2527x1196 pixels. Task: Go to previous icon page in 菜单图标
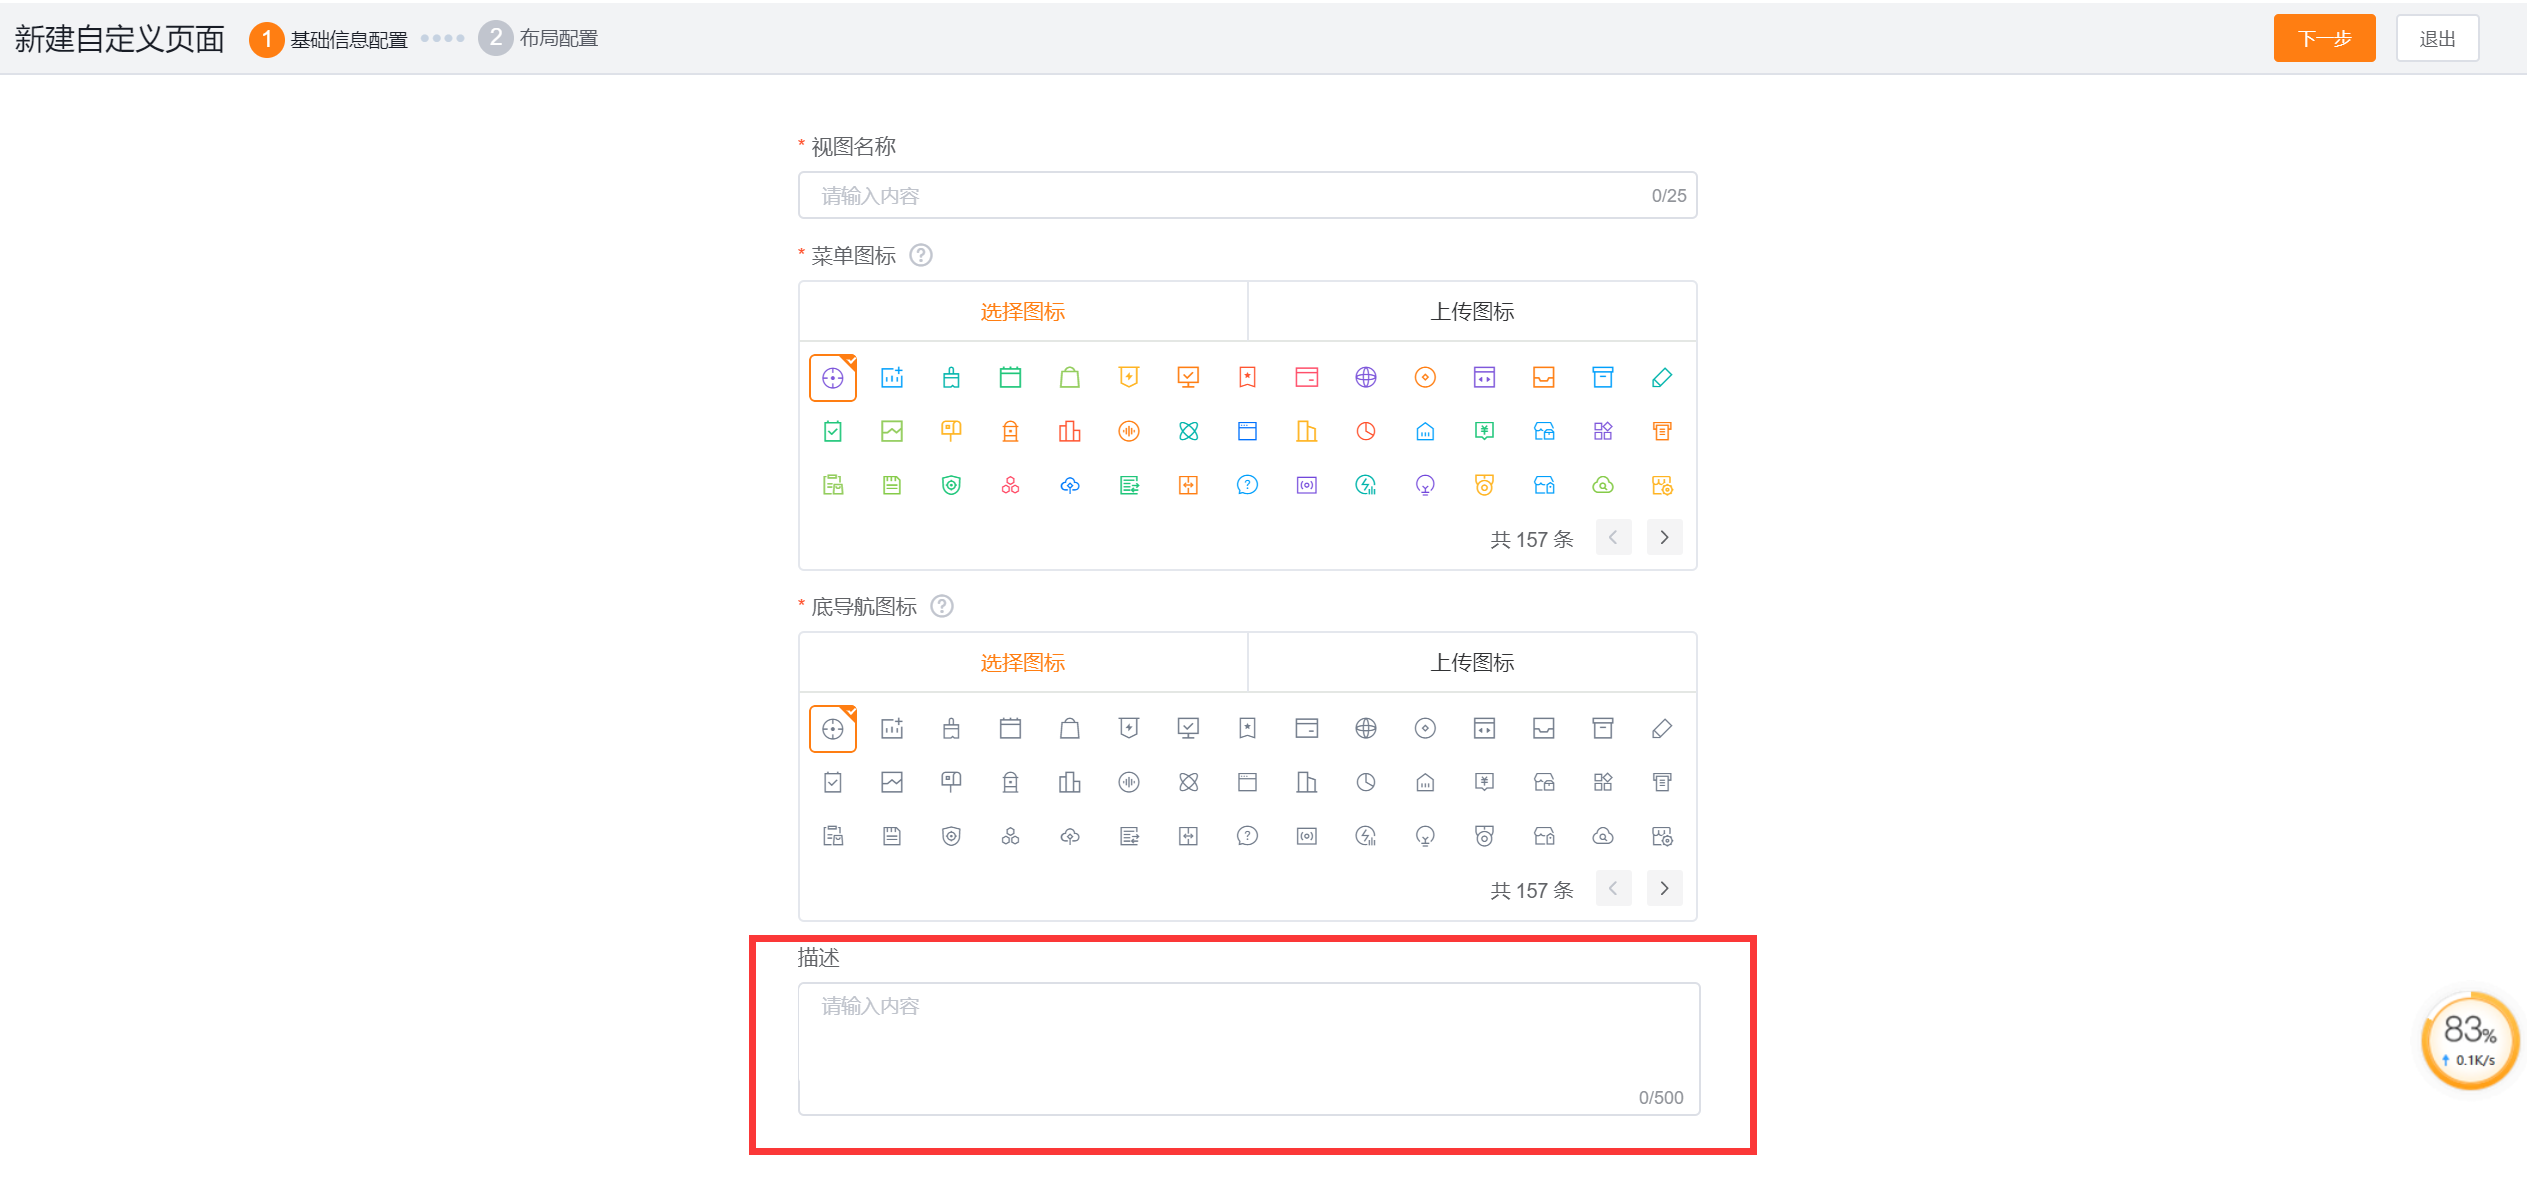pyautogui.click(x=1613, y=538)
